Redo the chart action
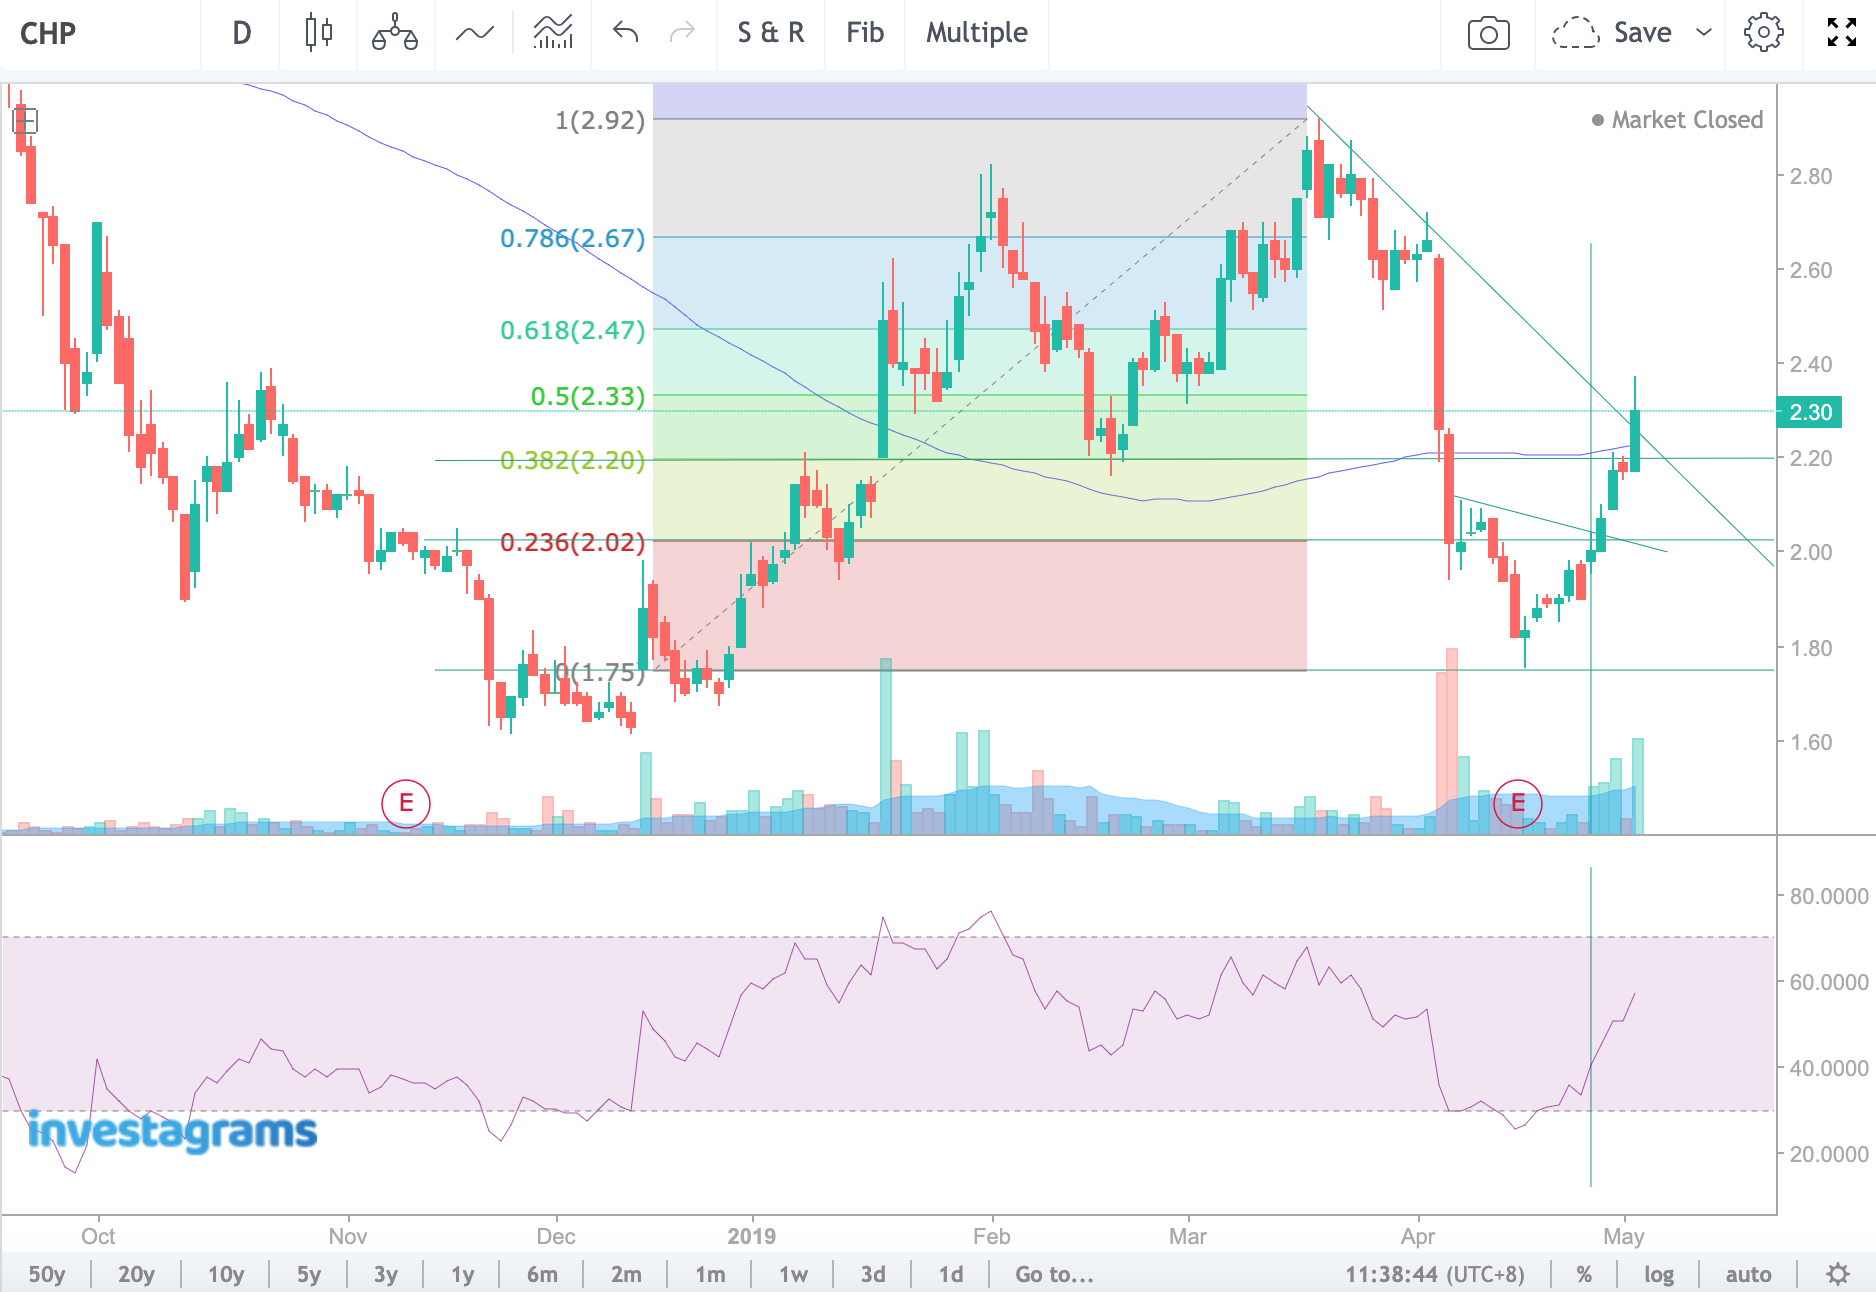Image resolution: width=1876 pixels, height=1292 pixels. click(x=682, y=33)
